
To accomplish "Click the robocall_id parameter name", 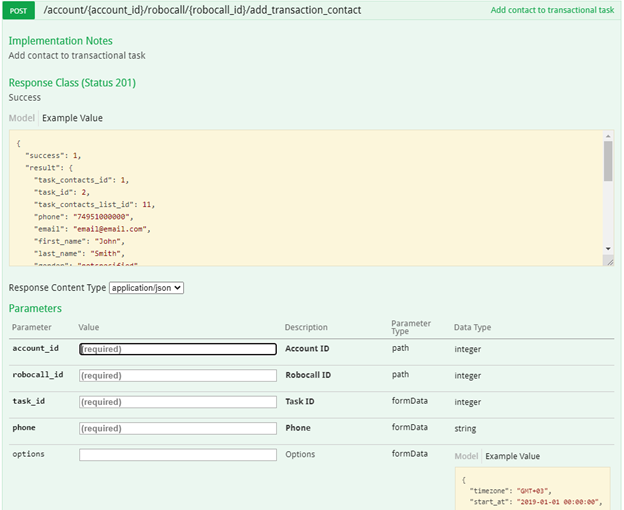I will tap(38, 375).
